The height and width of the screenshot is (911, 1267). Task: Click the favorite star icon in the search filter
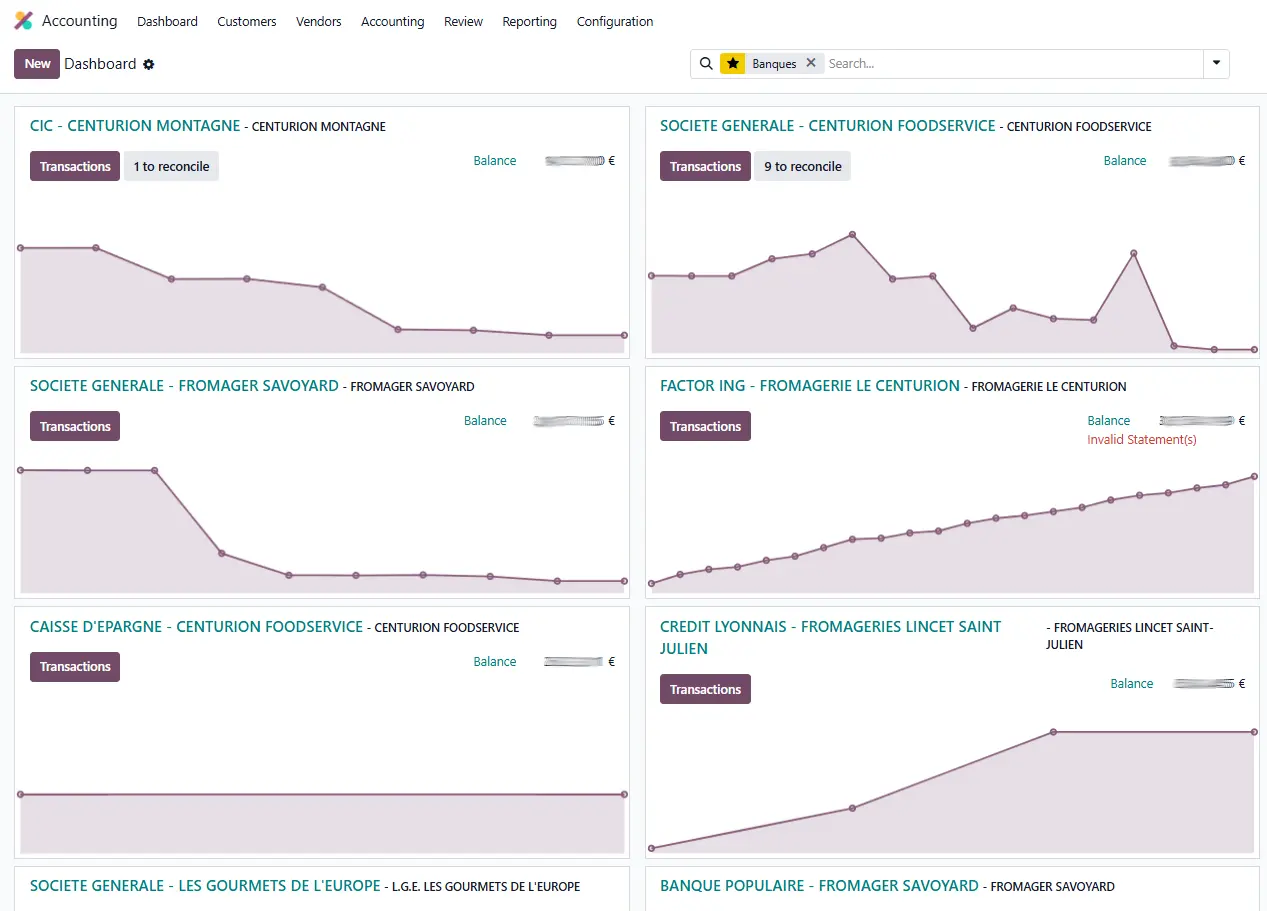(x=733, y=63)
